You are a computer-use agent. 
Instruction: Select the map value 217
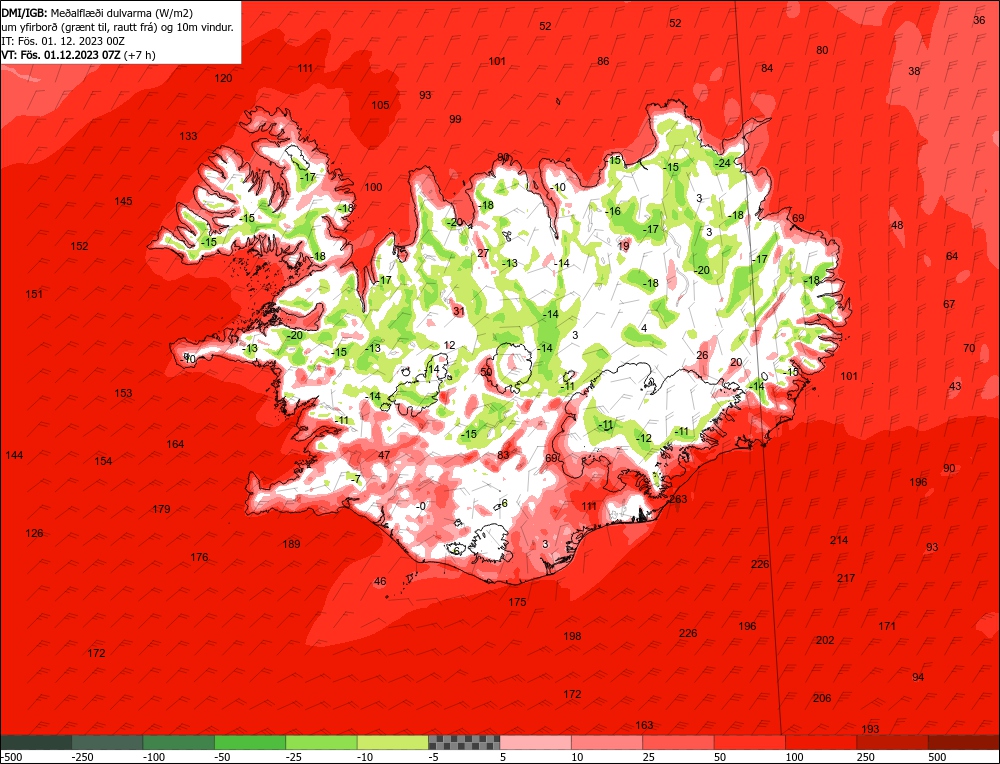click(x=846, y=578)
